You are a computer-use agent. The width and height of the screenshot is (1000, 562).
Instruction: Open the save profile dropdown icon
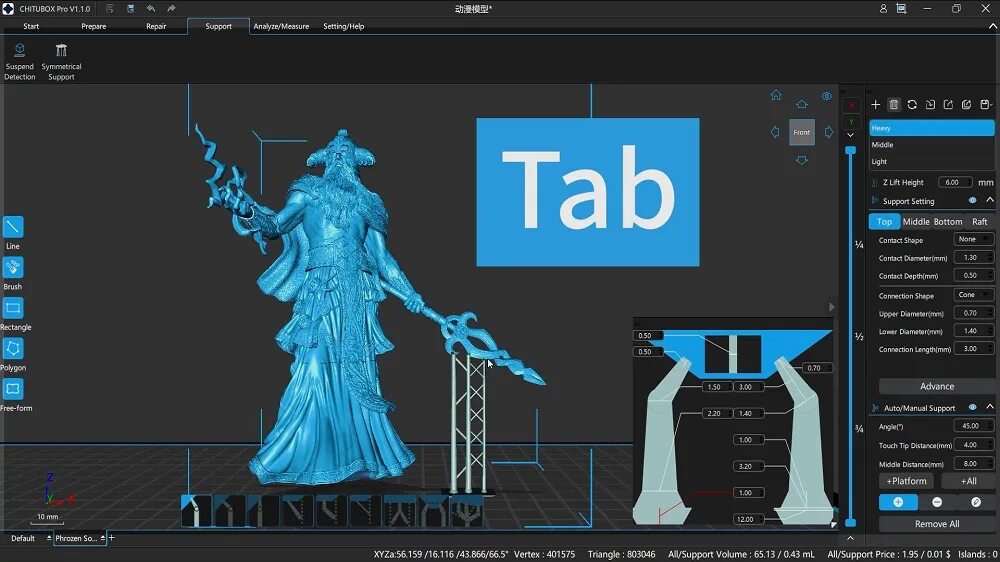pos(986,105)
